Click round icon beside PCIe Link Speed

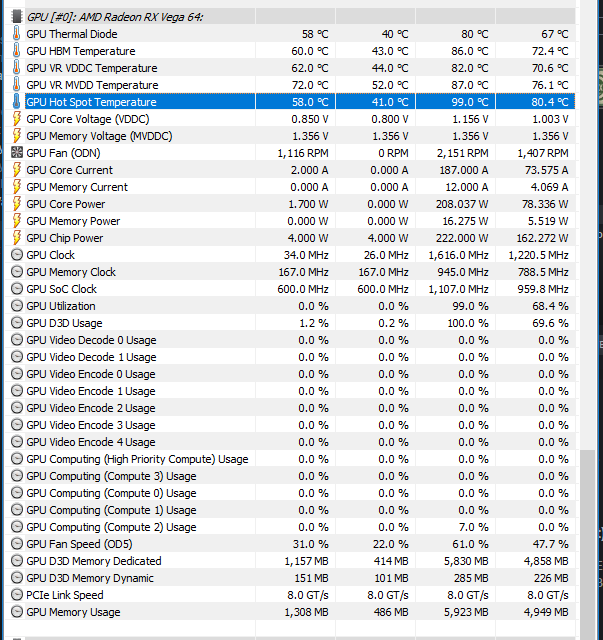pyautogui.click(x=17, y=595)
